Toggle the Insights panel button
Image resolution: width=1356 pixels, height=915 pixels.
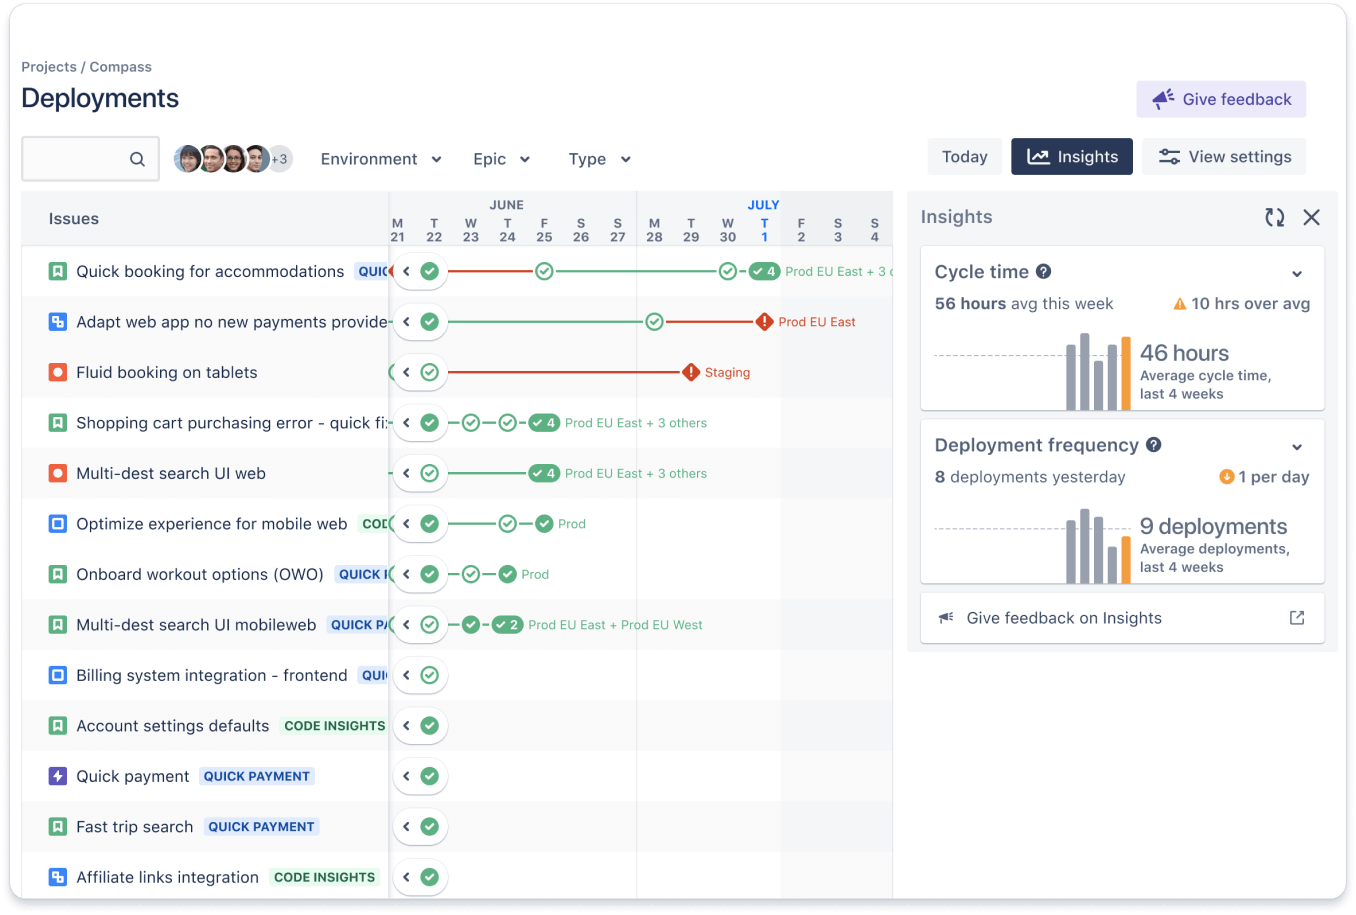tap(1071, 156)
